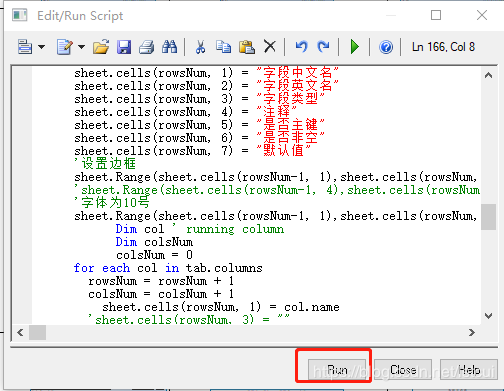This screenshot has height=391, width=504.
Task: Click the line 'rowsNum = rowsNum + 1'
Action: pyautogui.click(x=161, y=281)
